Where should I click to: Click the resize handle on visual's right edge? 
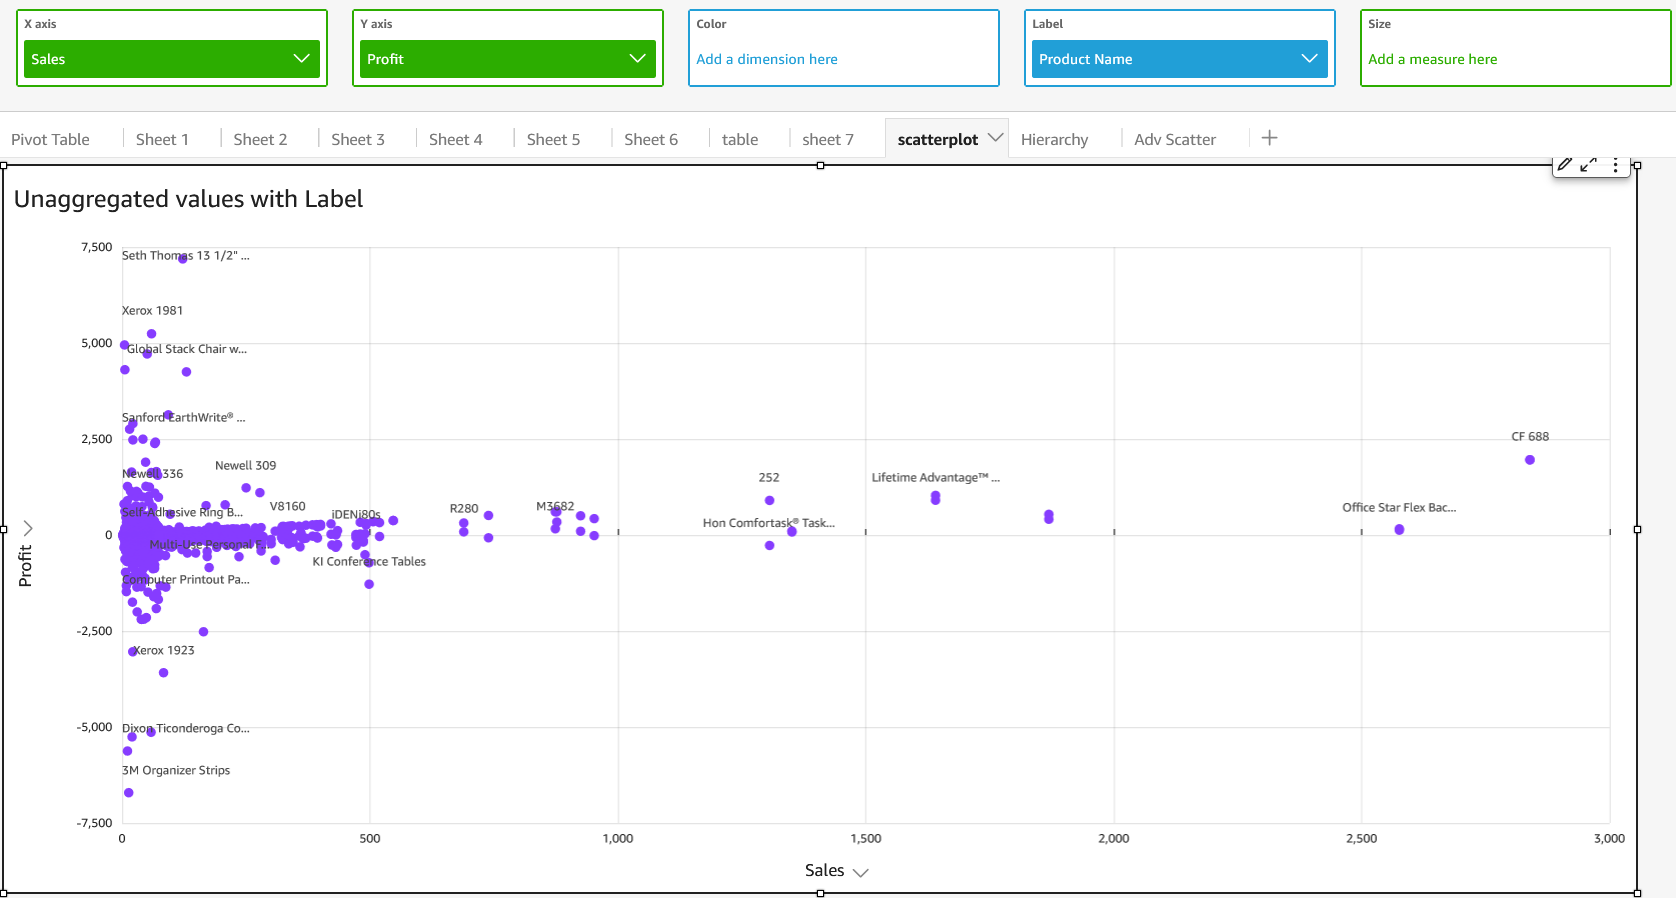coord(1637,529)
